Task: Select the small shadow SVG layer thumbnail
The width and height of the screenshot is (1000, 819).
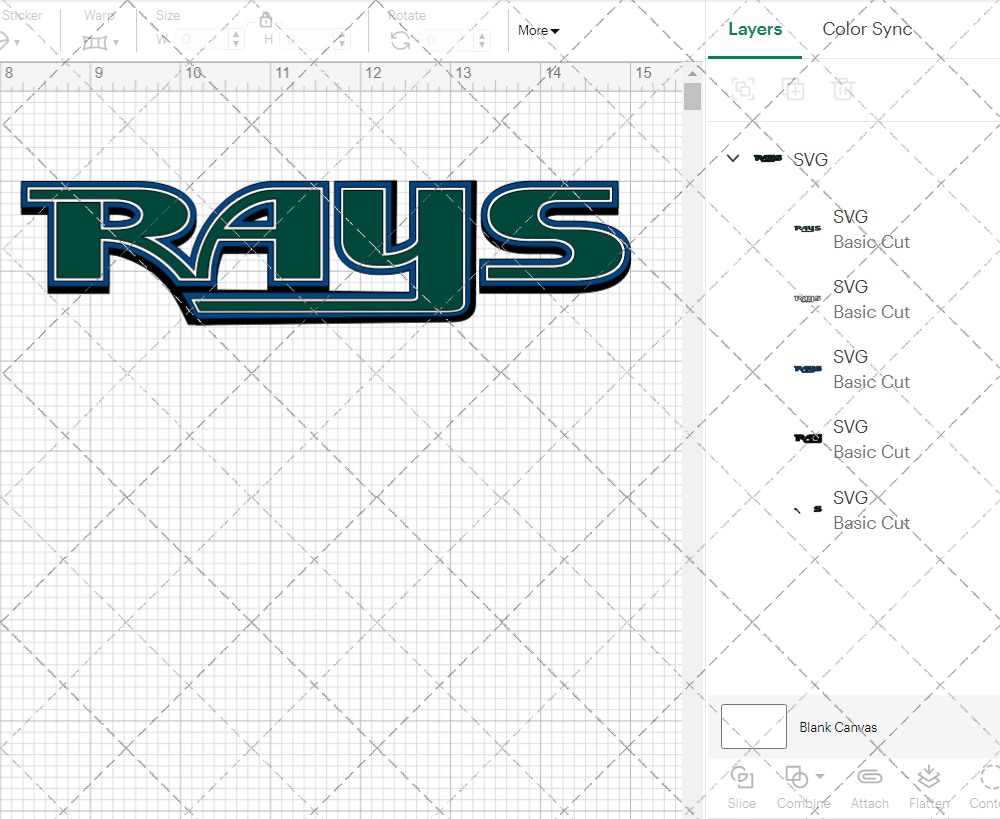Action: (807, 509)
